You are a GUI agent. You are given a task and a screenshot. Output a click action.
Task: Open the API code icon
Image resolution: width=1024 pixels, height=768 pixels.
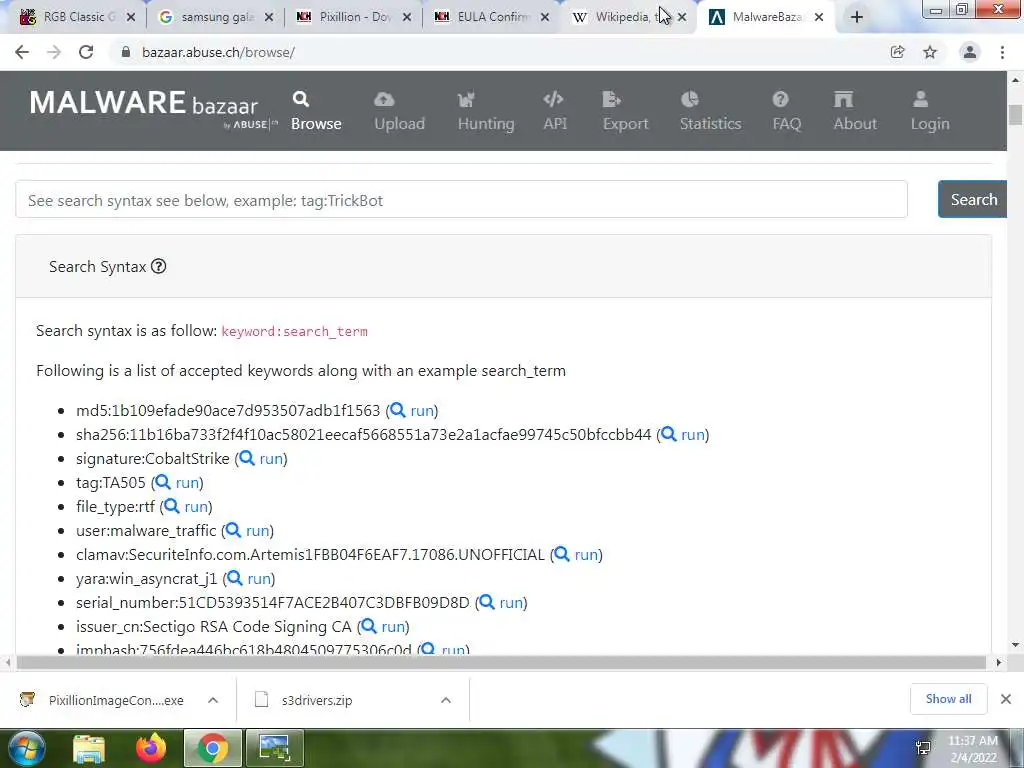click(553, 99)
